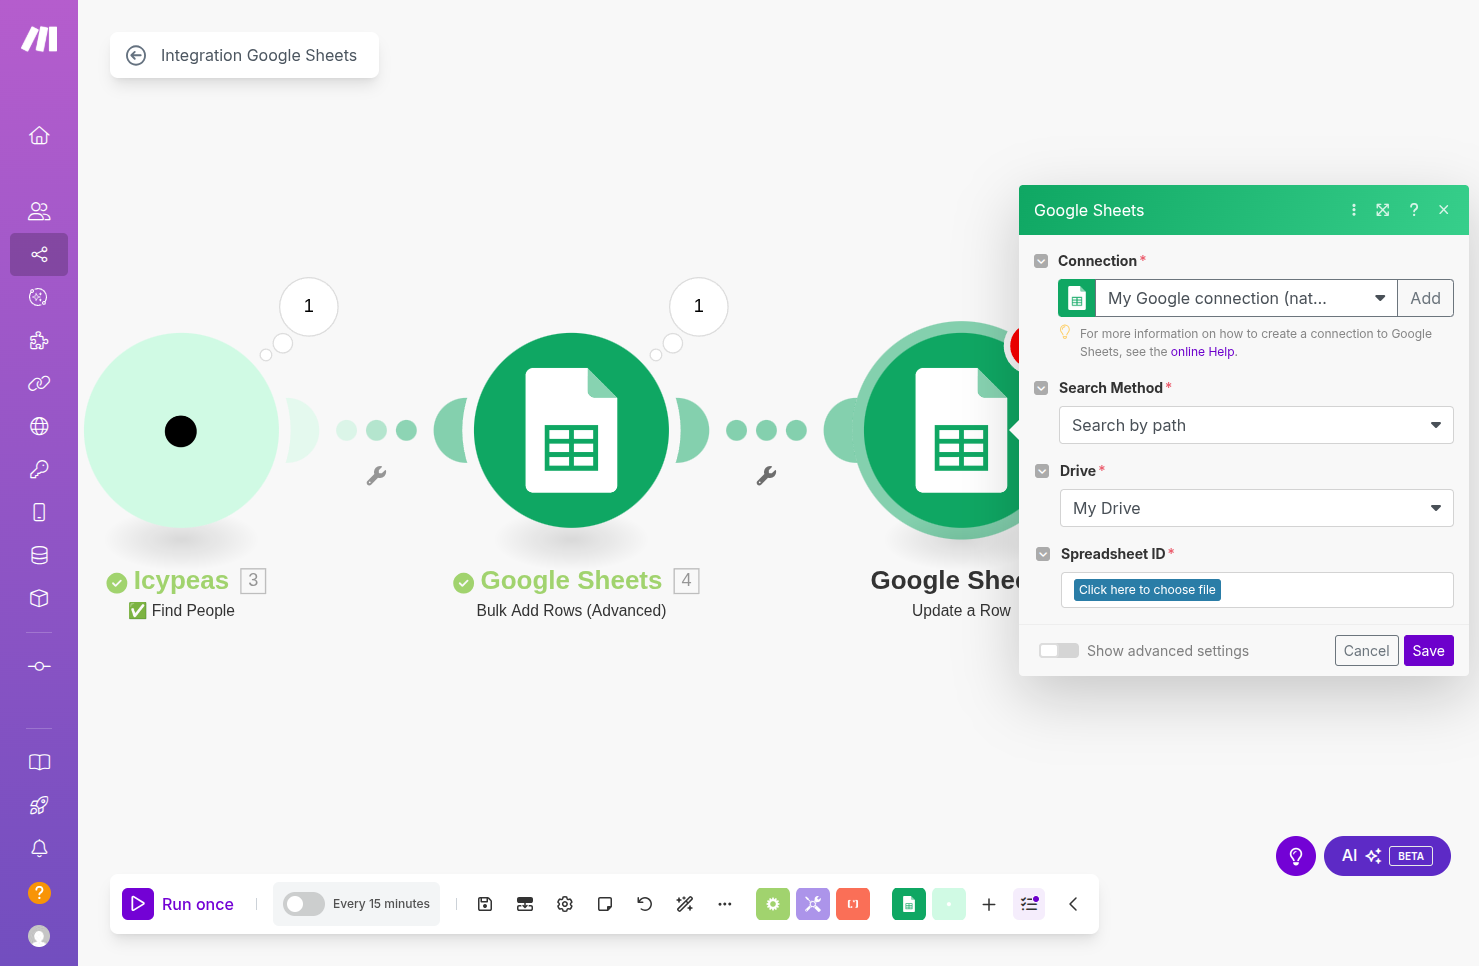Toggle the Drive field map checkbox
Viewport: 1479px width, 966px height.
(1042, 471)
